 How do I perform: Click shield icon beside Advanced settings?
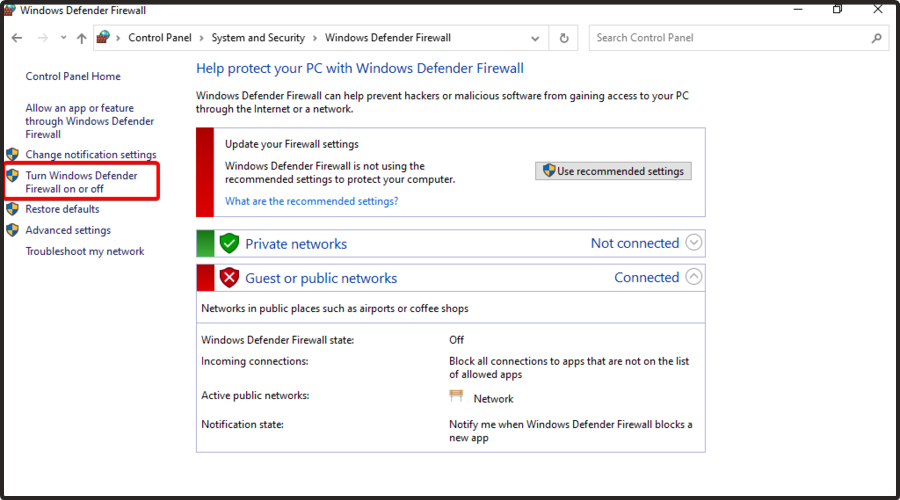pyautogui.click(x=12, y=230)
